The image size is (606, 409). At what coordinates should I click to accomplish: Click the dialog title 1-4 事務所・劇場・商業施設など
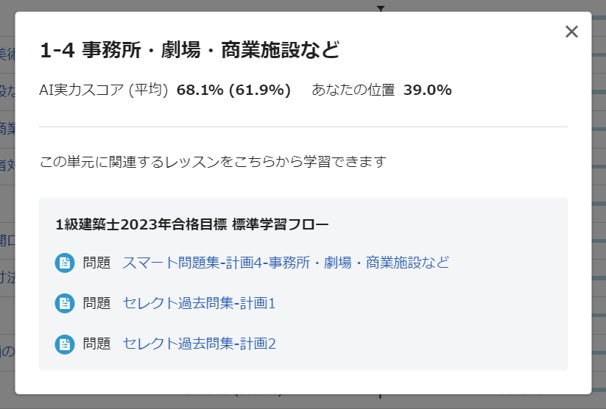(x=189, y=50)
